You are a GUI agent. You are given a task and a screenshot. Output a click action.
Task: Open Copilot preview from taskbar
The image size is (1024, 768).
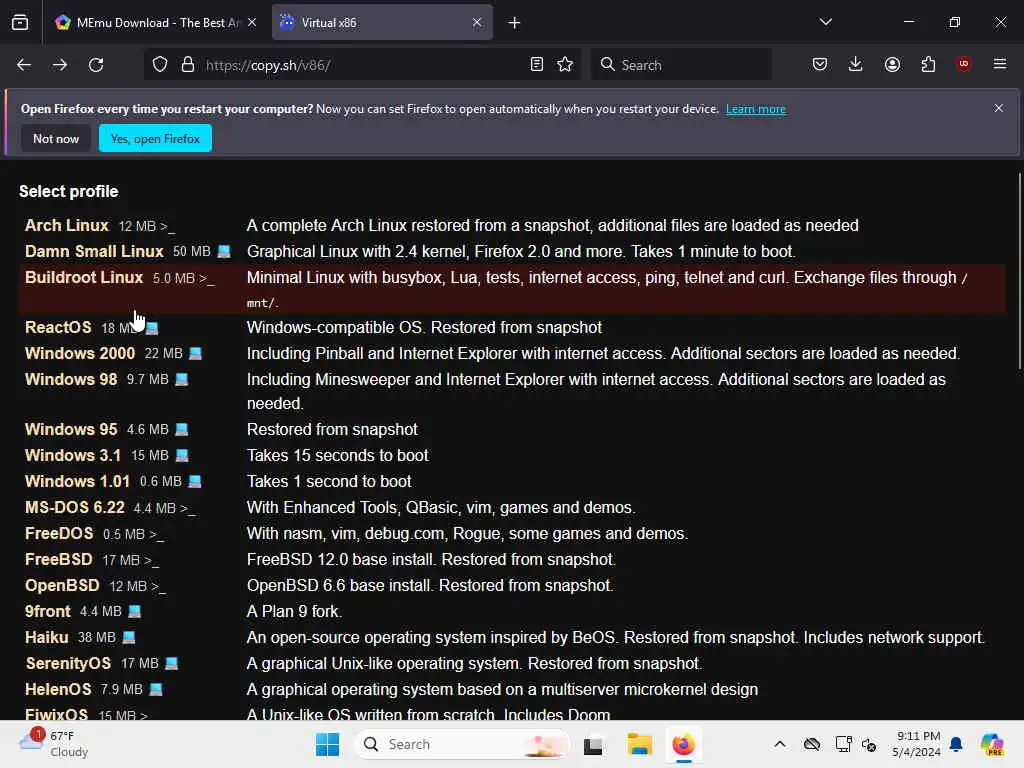click(992, 744)
